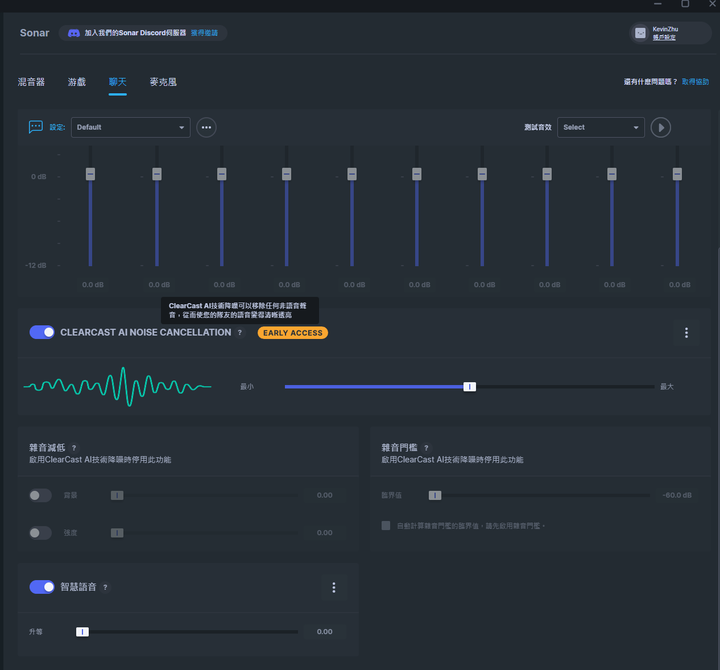Click the -12 dB axis label

coord(36,265)
